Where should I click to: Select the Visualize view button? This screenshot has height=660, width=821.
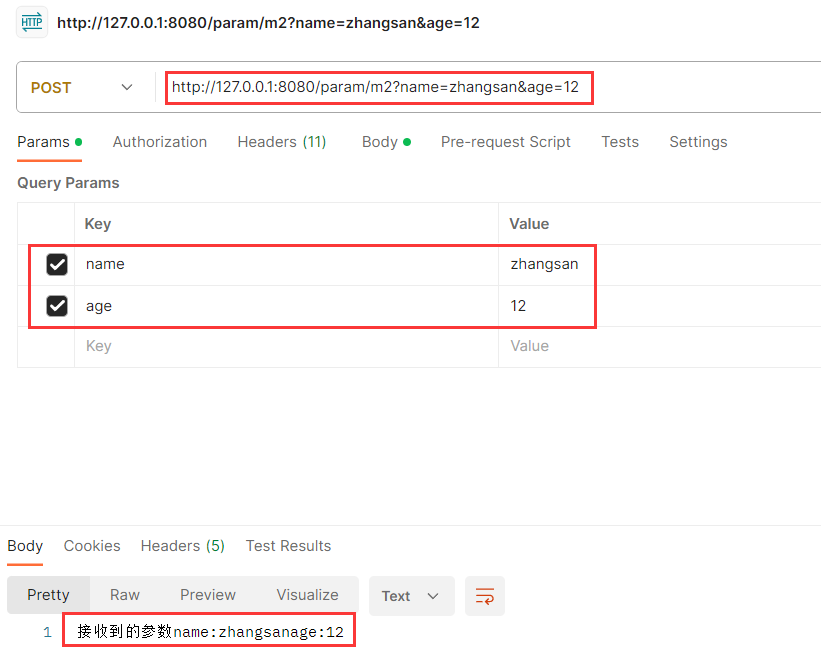pos(307,595)
